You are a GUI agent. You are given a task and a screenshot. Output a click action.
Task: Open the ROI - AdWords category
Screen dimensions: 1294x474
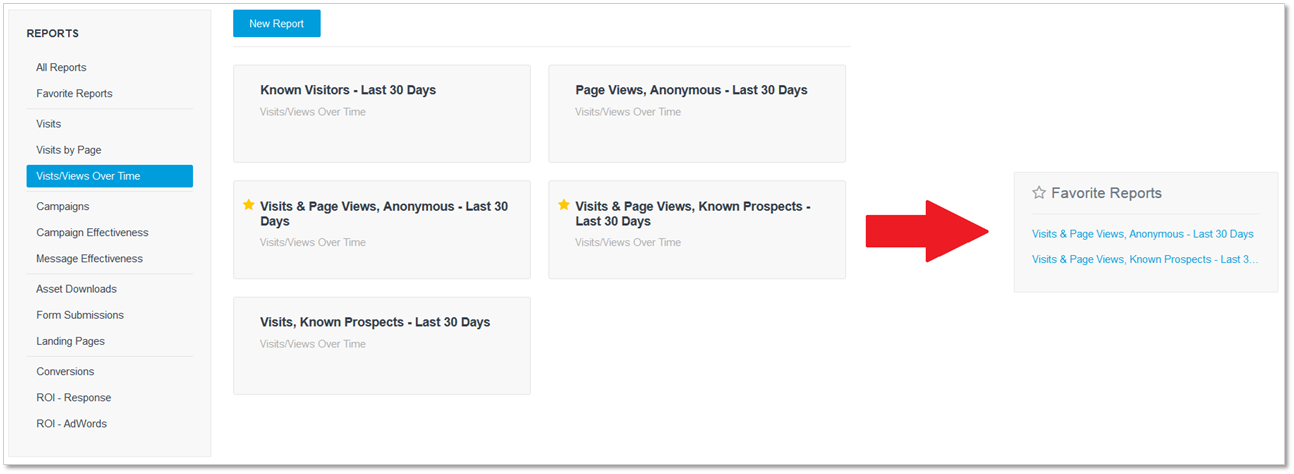(72, 424)
